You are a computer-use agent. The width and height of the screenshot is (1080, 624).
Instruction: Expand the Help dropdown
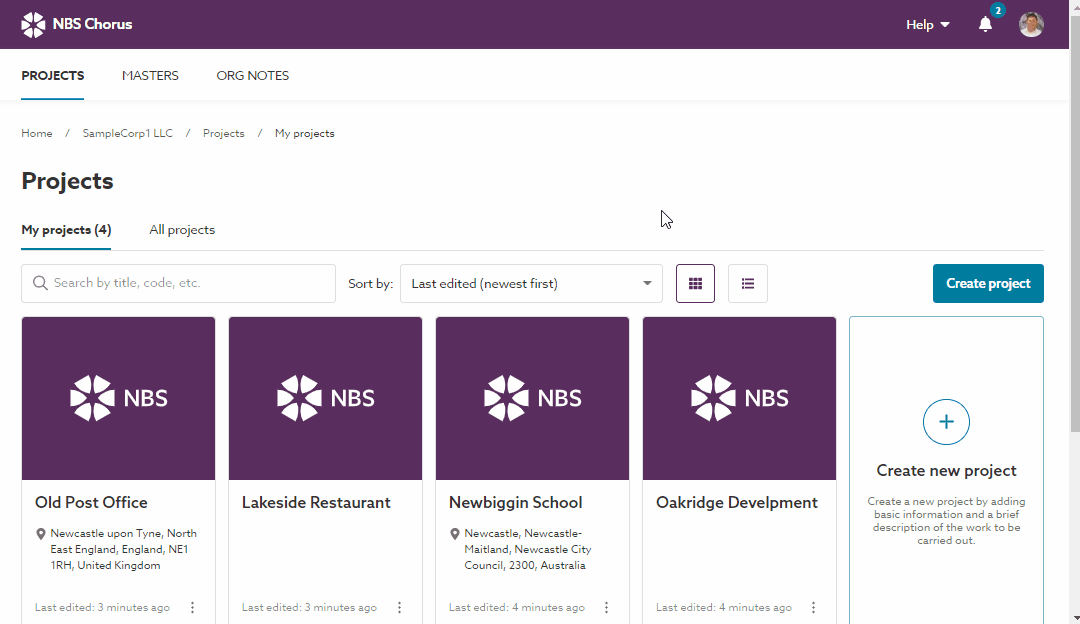click(928, 25)
